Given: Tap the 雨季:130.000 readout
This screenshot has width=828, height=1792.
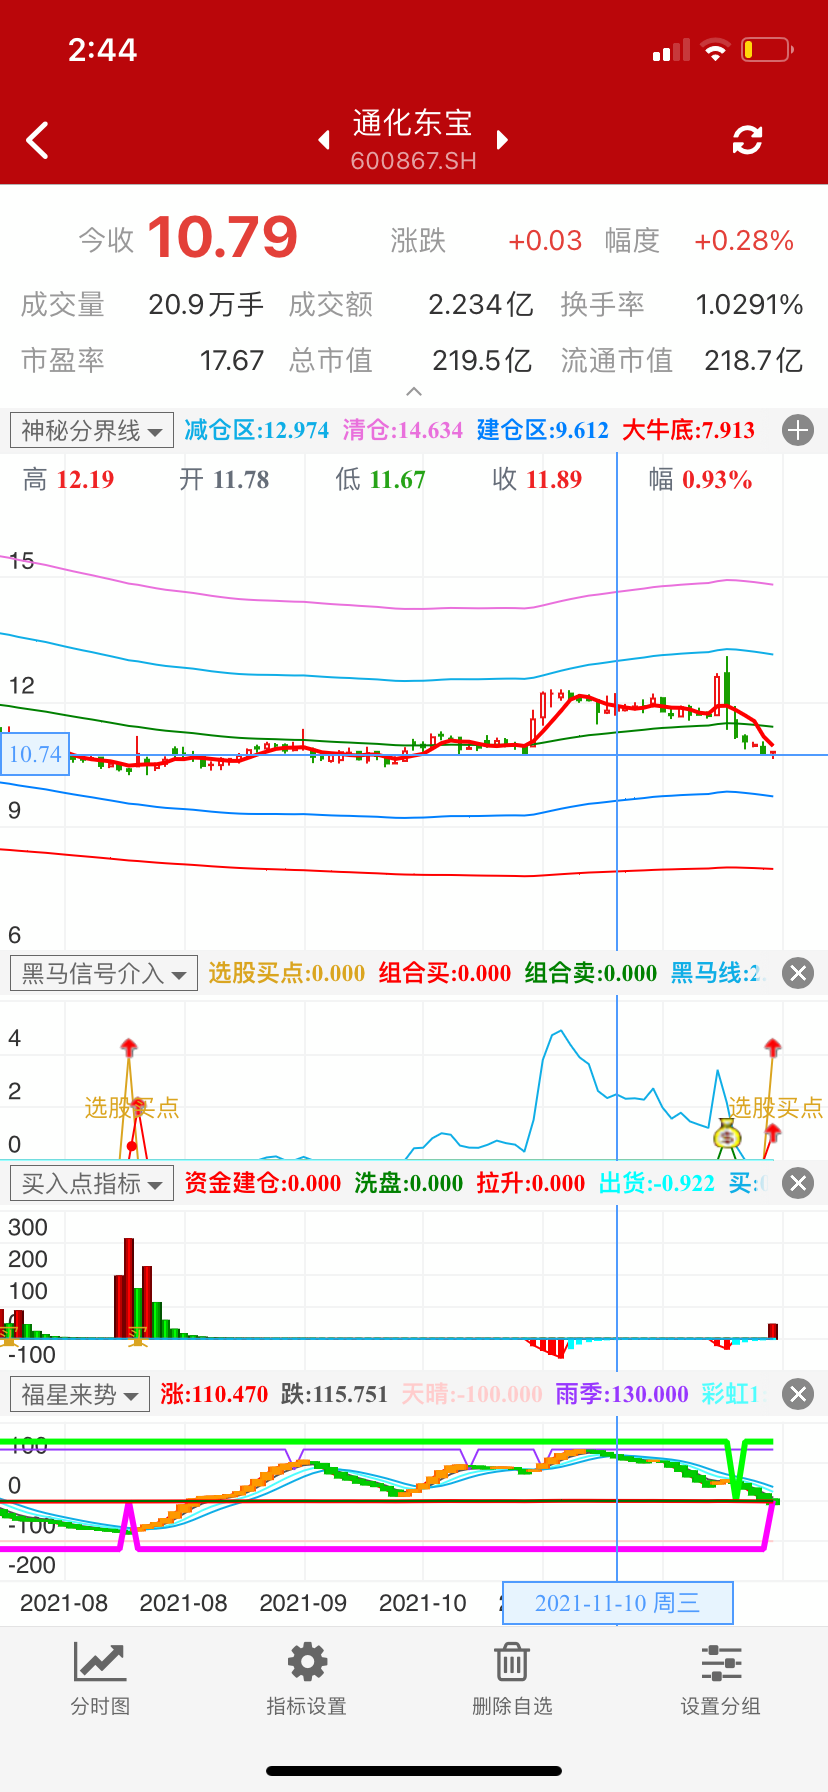Looking at the screenshot, I should coord(622,1394).
